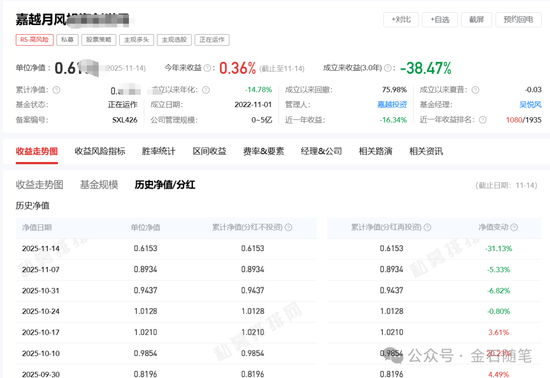Click the 2022-11-01 establishment date

coord(253,105)
